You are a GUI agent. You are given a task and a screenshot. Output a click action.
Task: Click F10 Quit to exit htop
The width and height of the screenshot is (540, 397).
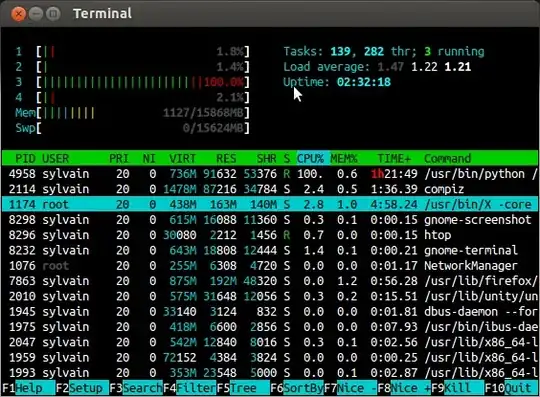[511, 388]
